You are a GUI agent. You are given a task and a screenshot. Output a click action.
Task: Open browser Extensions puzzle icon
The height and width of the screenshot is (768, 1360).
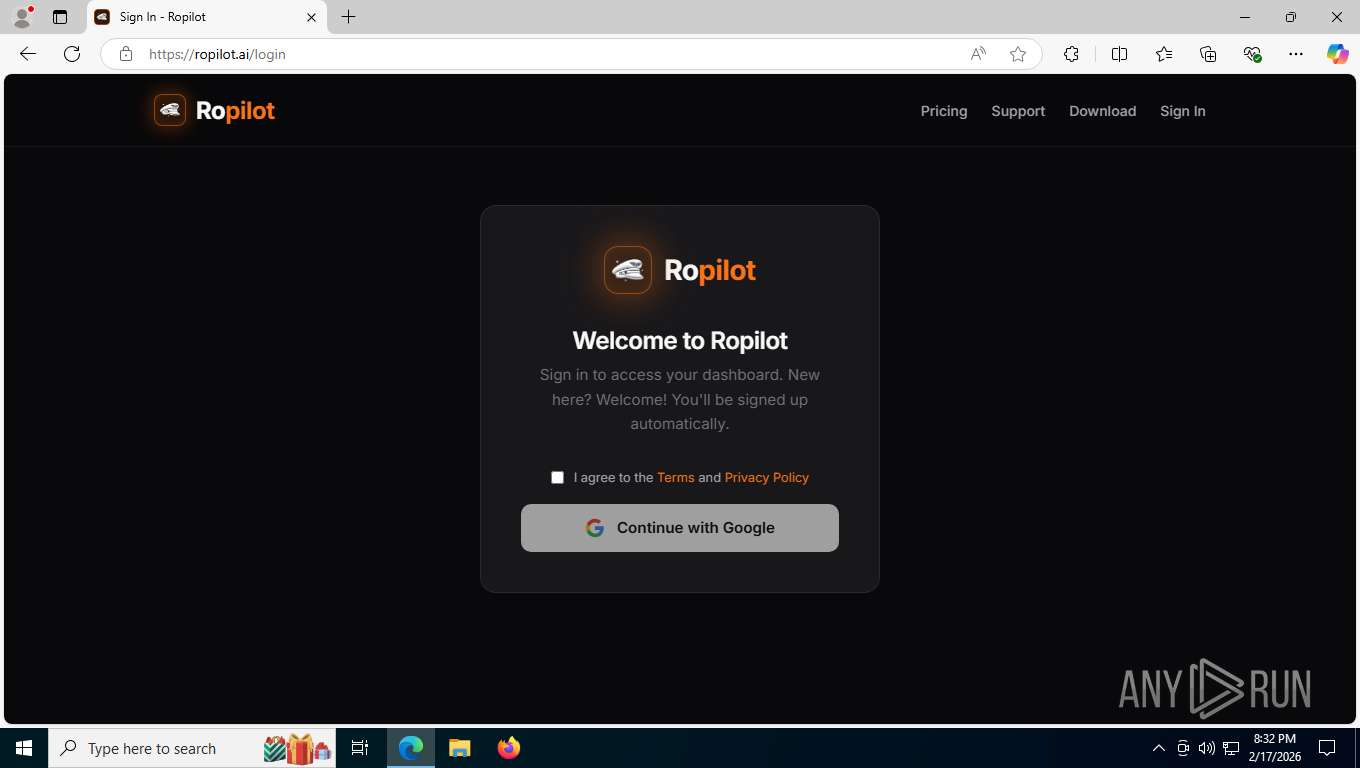pyautogui.click(x=1071, y=54)
